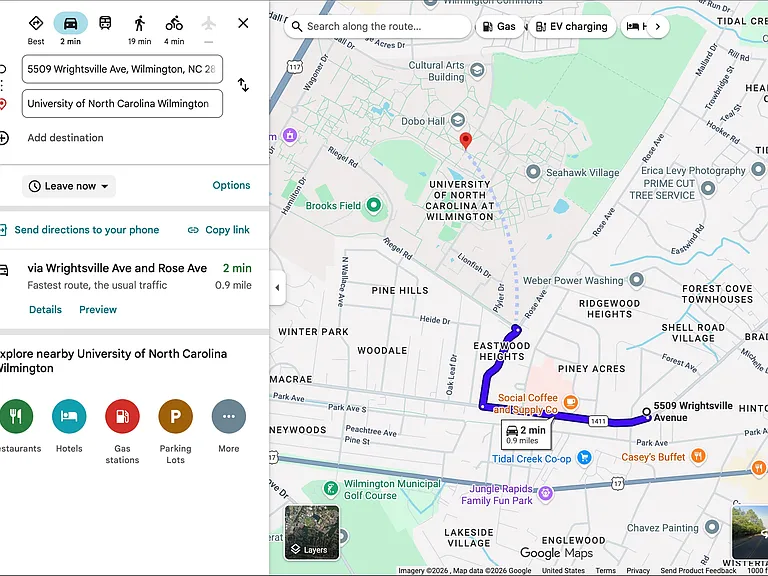Click the 2 min route callout
This screenshot has width=768, height=576.
tap(526, 434)
